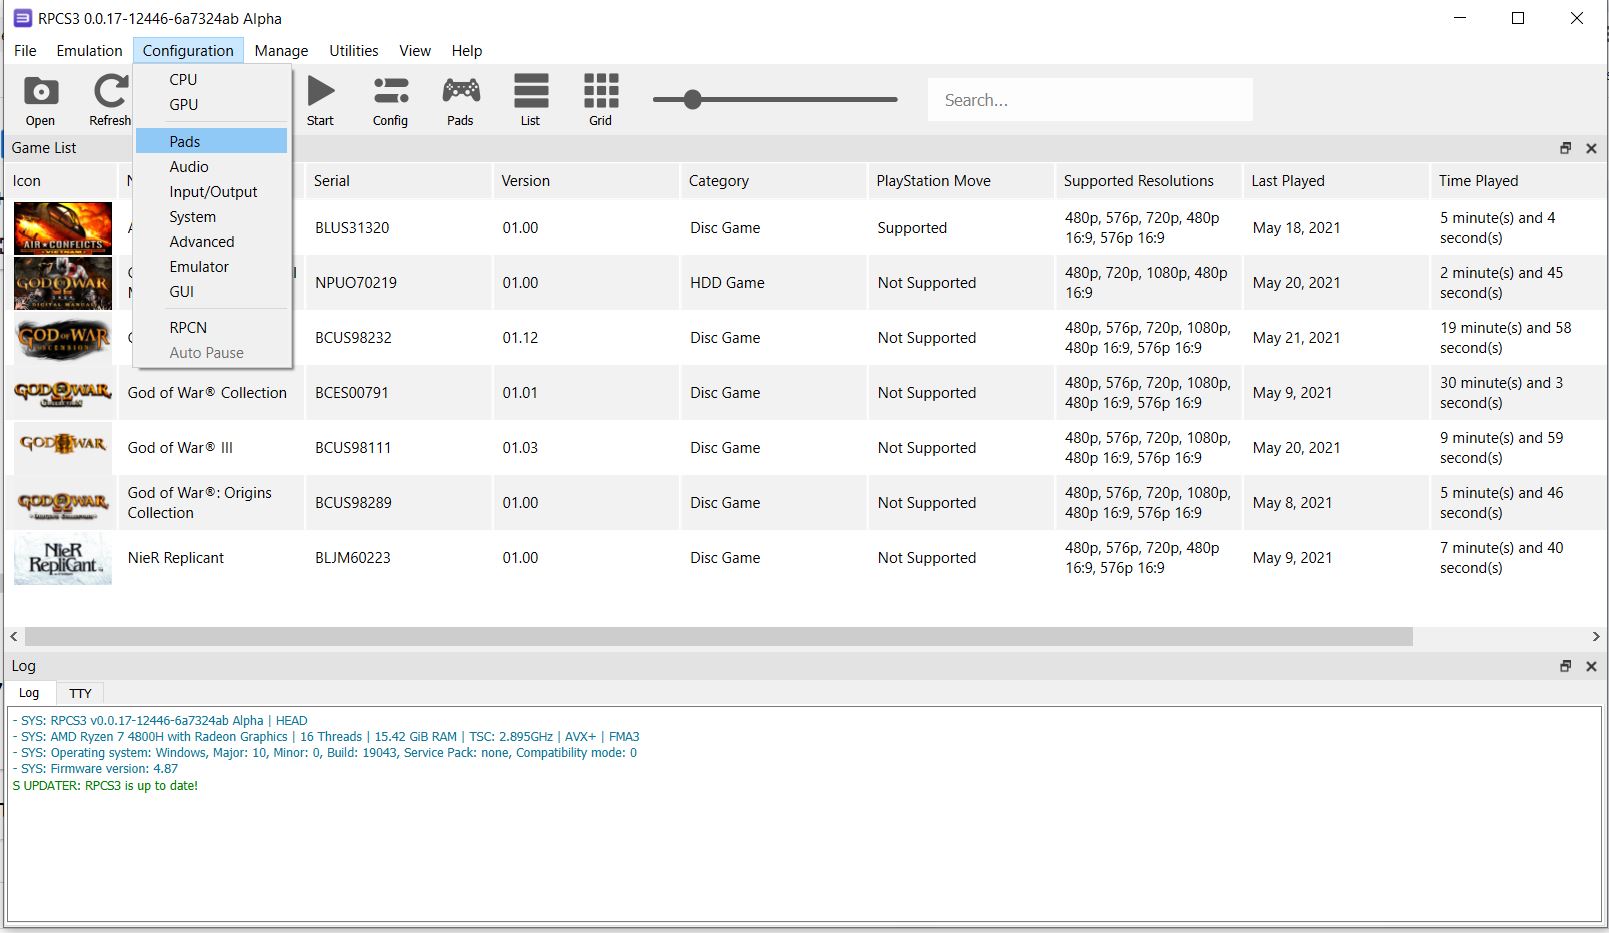Switch to the TTY log tab
Viewport: 1609px width, 933px height.
(x=80, y=693)
